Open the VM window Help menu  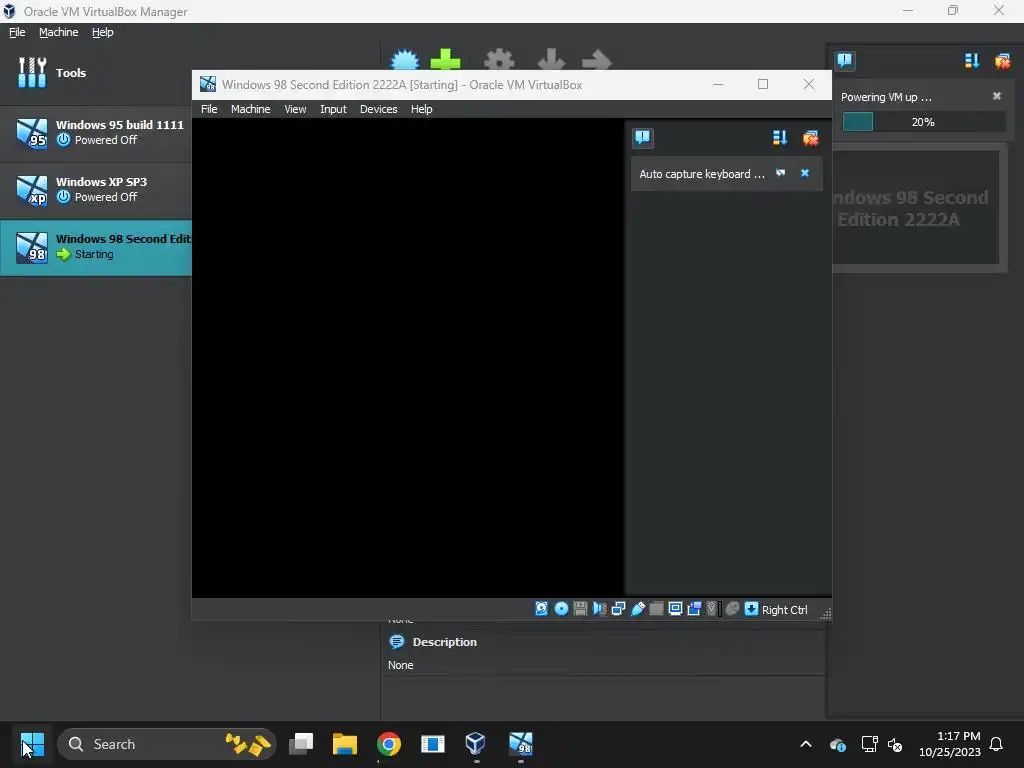(421, 109)
